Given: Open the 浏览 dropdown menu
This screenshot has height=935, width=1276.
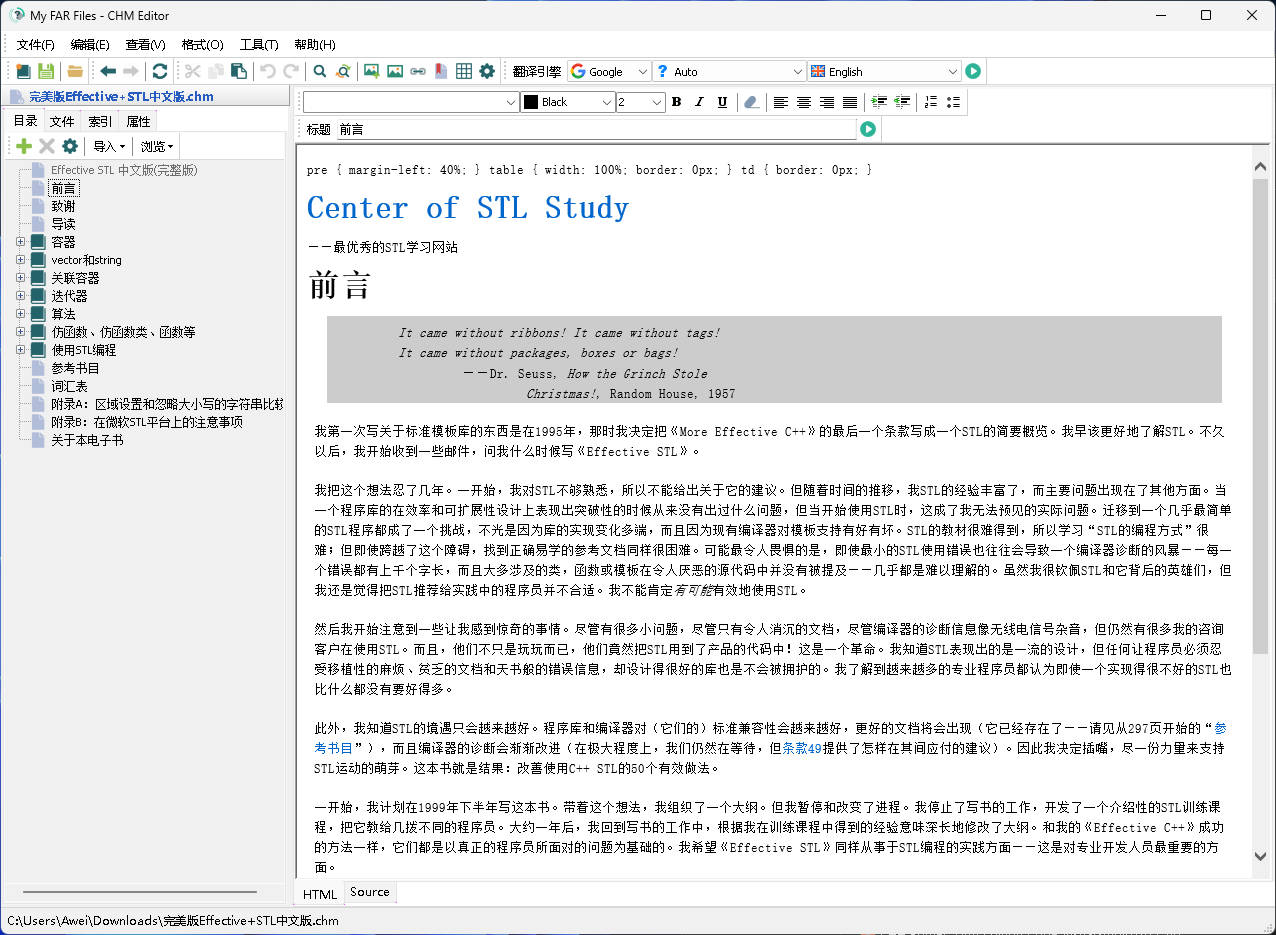Looking at the screenshot, I should 157,146.
